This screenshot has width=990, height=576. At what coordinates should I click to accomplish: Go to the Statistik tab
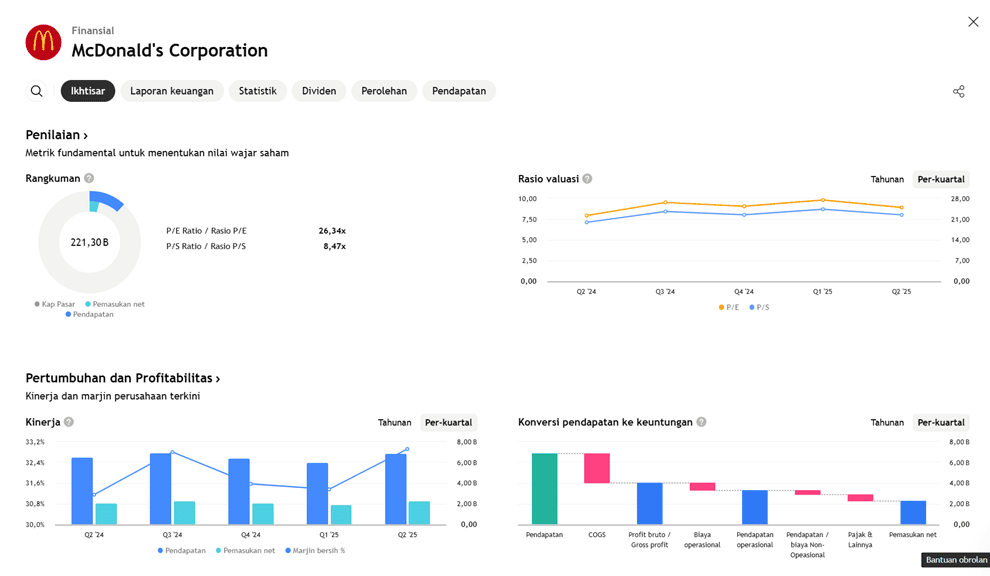(257, 91)
